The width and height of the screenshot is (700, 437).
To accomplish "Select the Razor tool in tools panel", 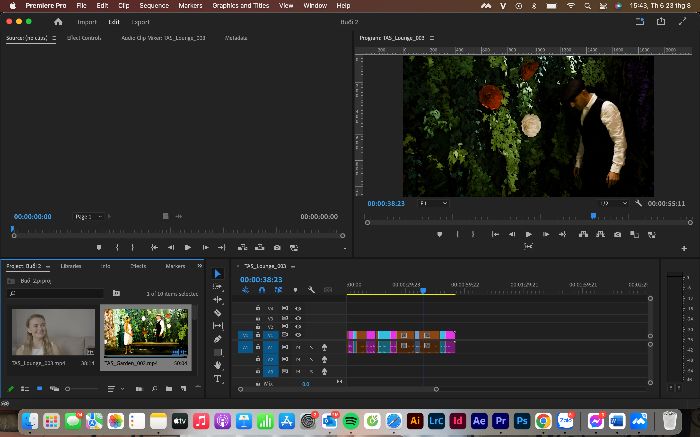I will click(217, 313).
